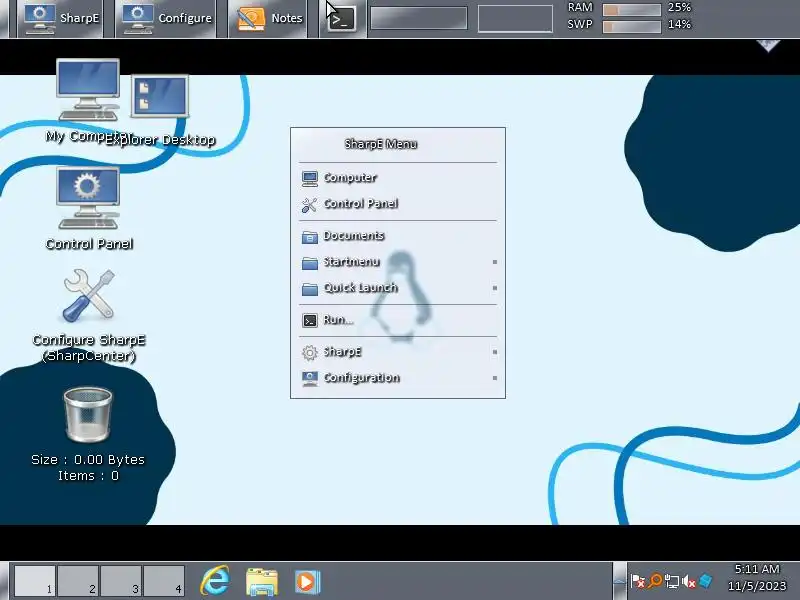Switch to virtual desktop 2
This screenshot has height=600, width=800.
(x=78, y=581)
